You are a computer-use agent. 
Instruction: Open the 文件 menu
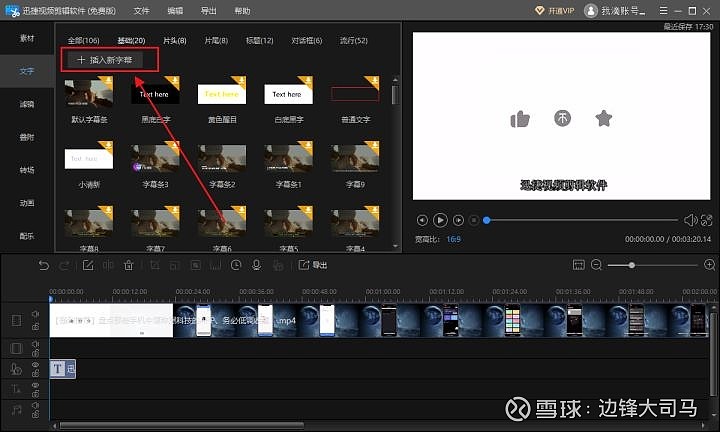[x=141, y=11]
